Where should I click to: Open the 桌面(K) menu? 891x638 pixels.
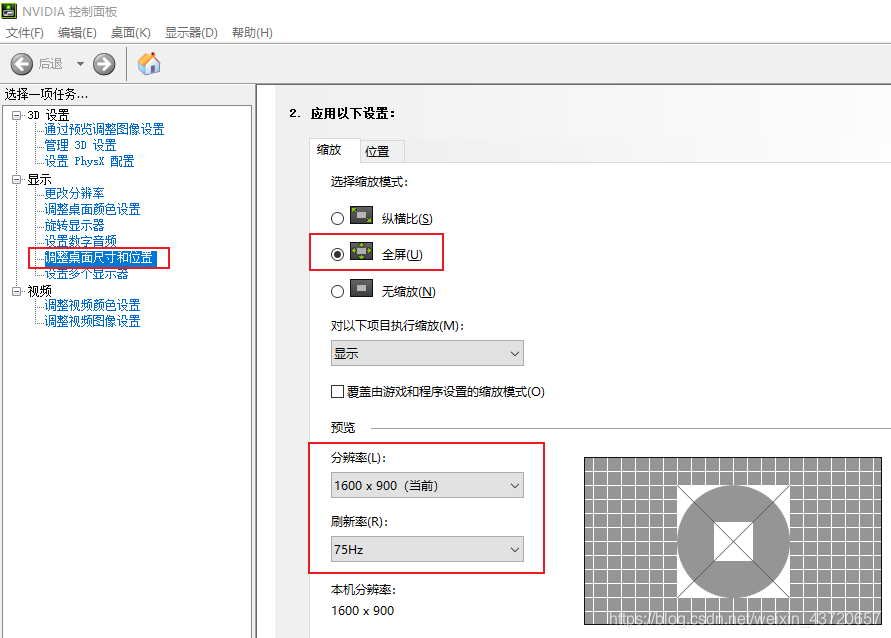coord(131,32)
